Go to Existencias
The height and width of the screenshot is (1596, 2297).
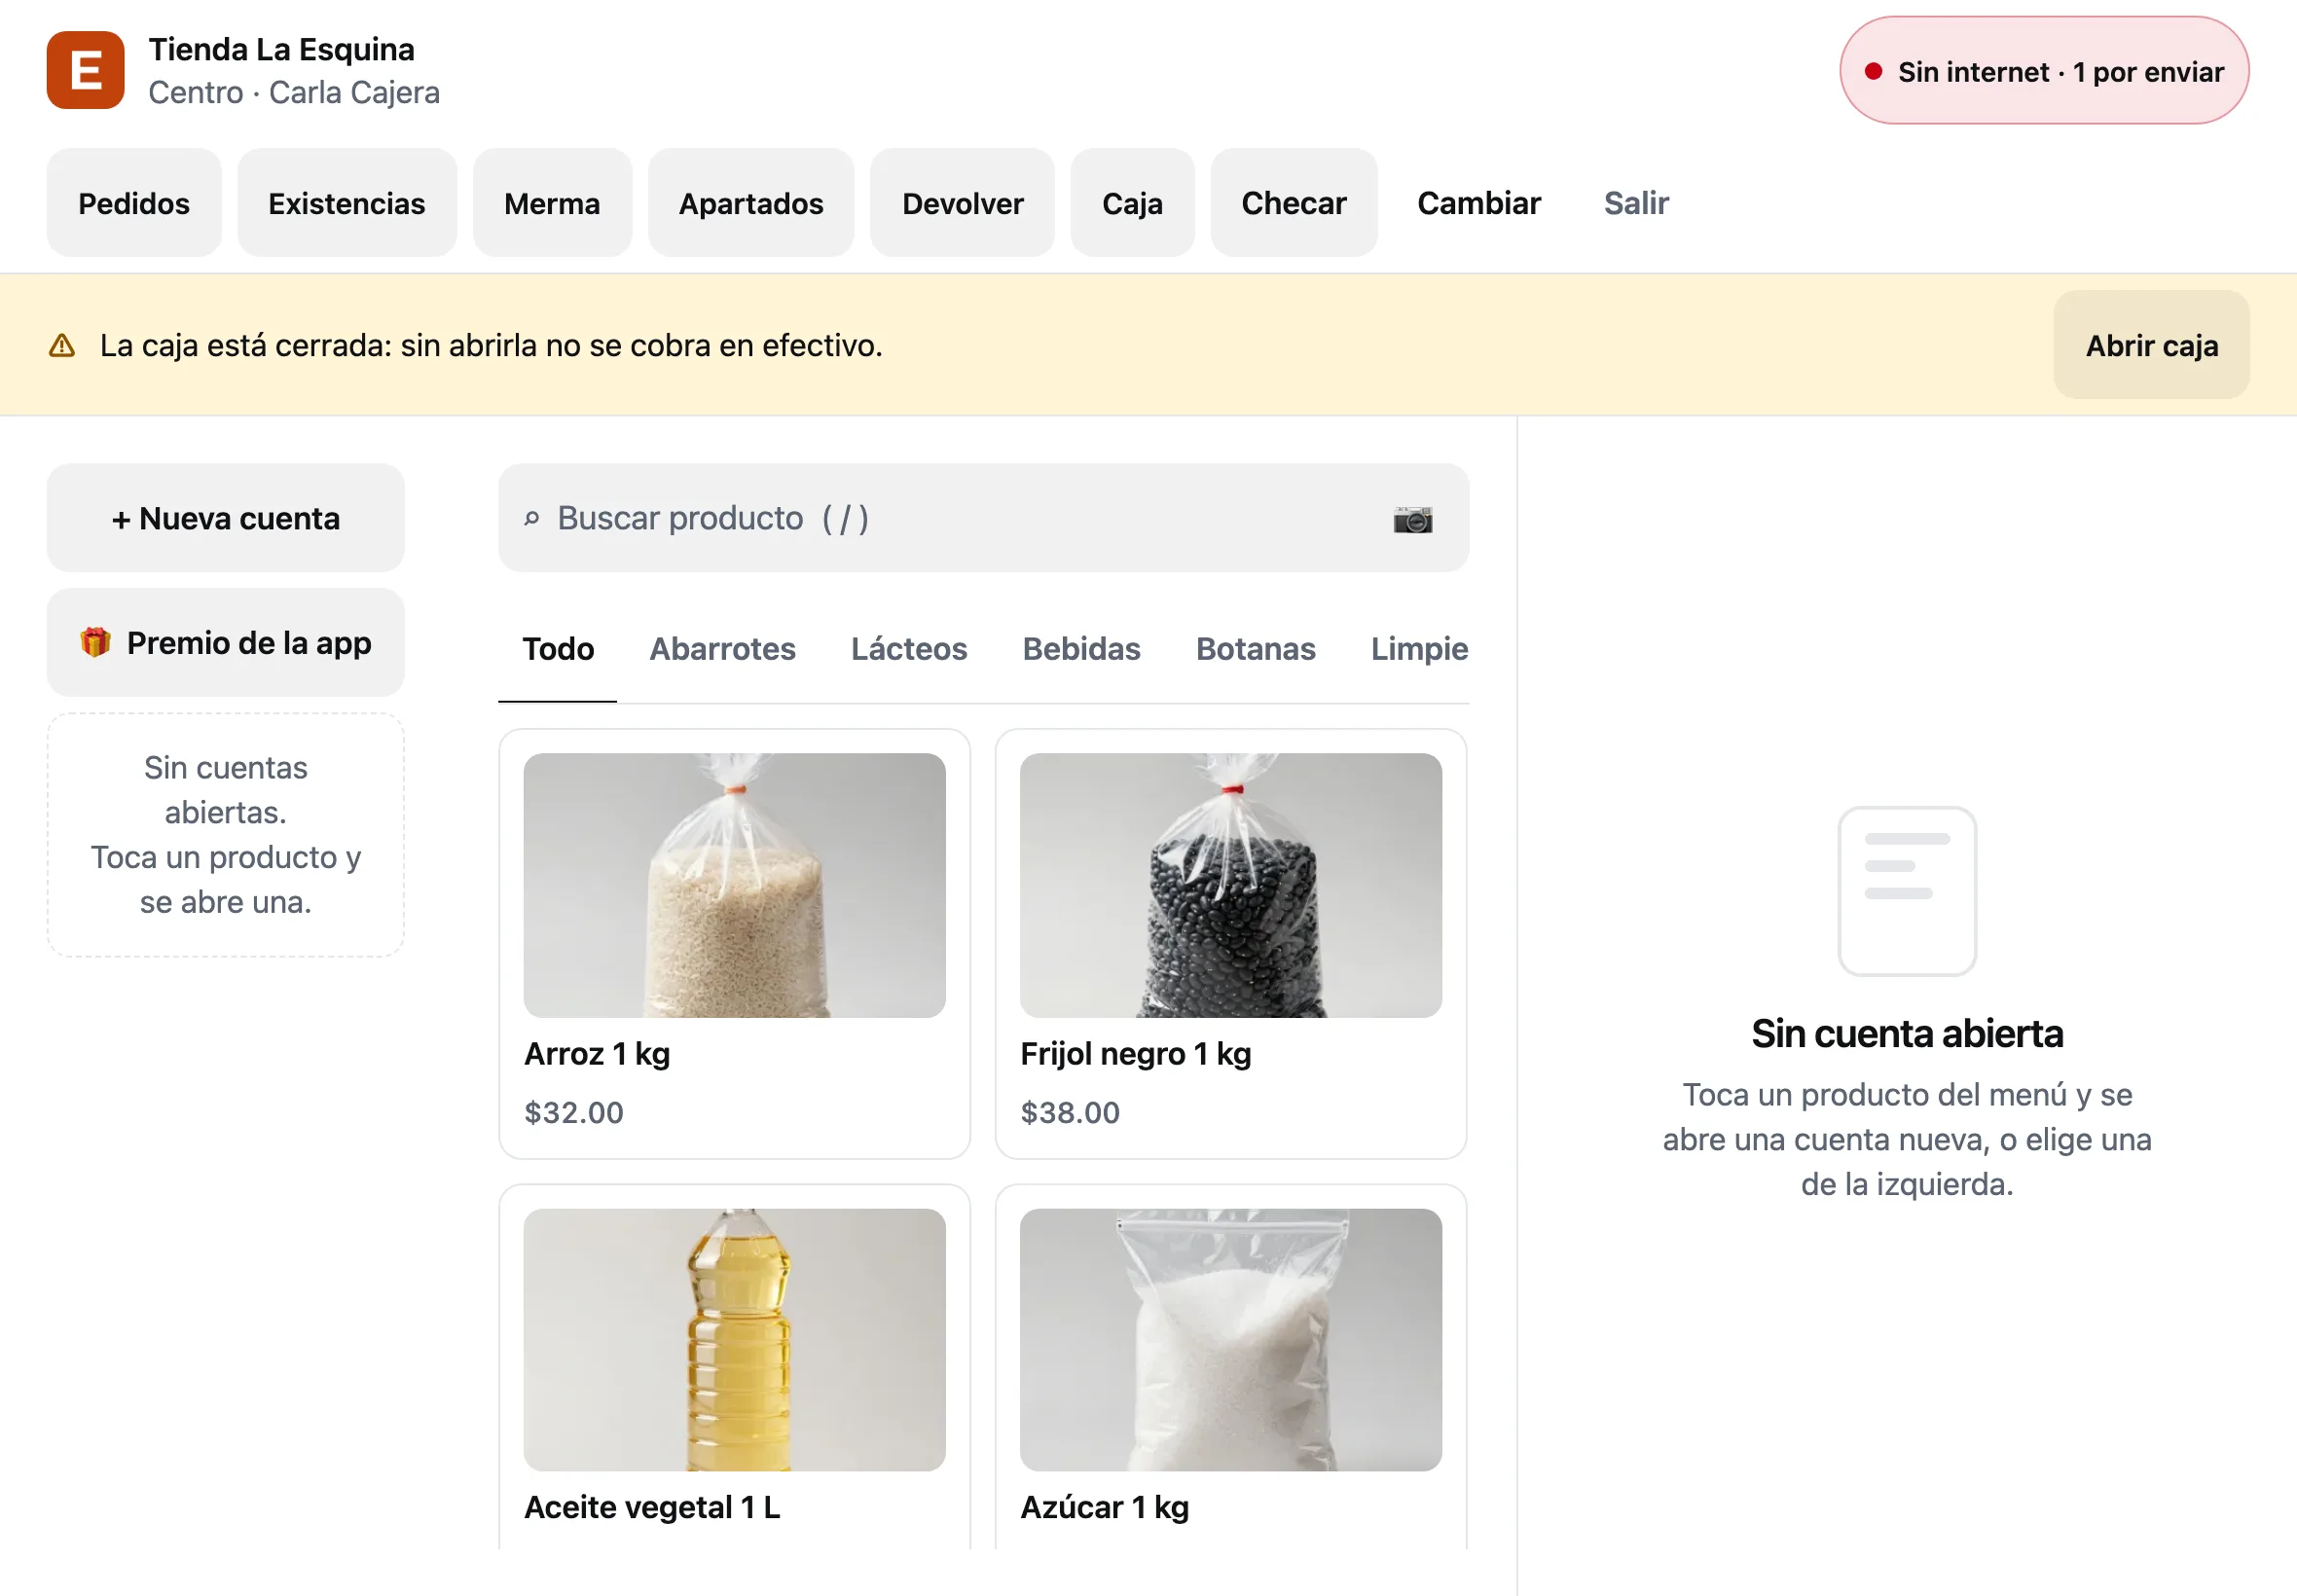[346, 203]
